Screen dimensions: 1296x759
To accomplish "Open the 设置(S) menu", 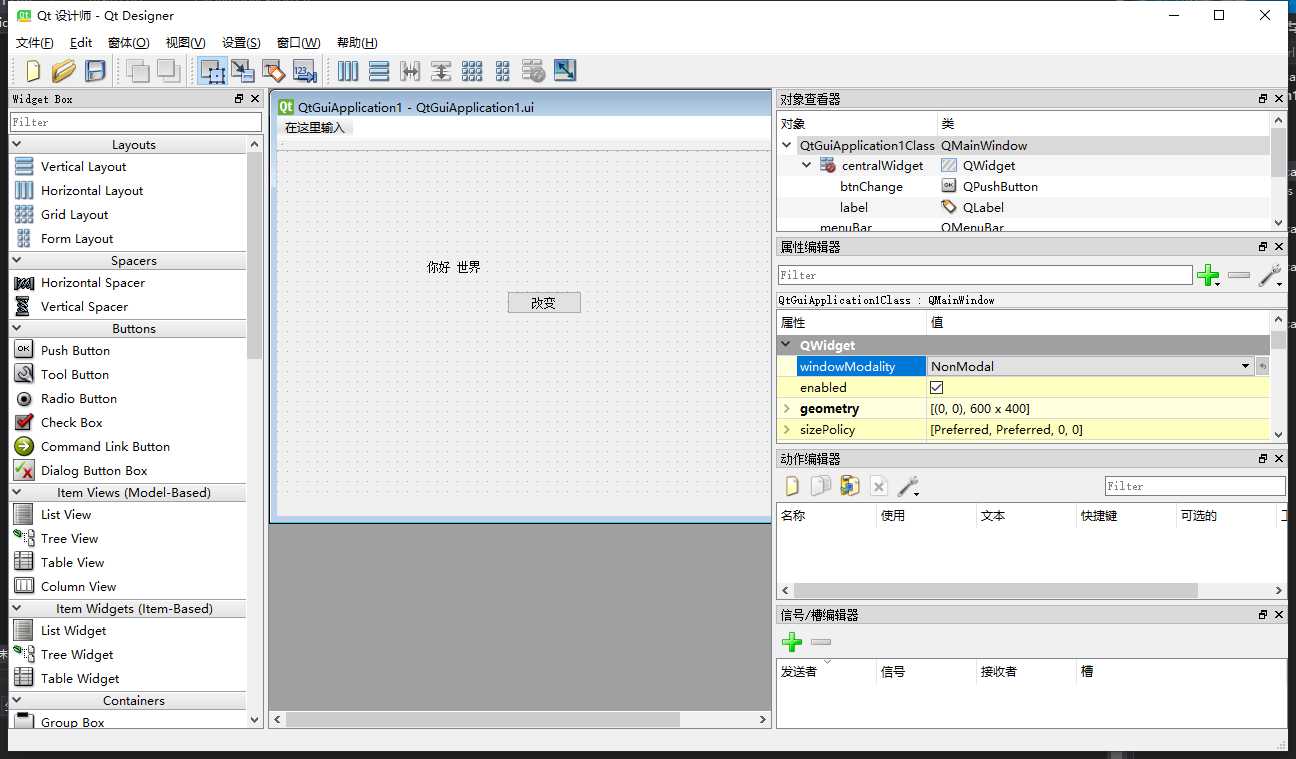I will pos(241,42).
